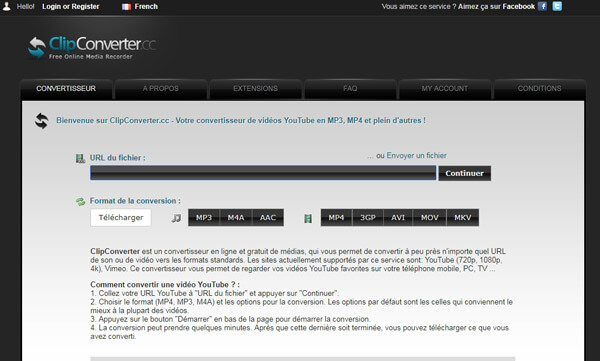The height and width of the screenshot is (361, 600).
Task: Choose the M4A audio format
Action: click(x=236, y=217)
